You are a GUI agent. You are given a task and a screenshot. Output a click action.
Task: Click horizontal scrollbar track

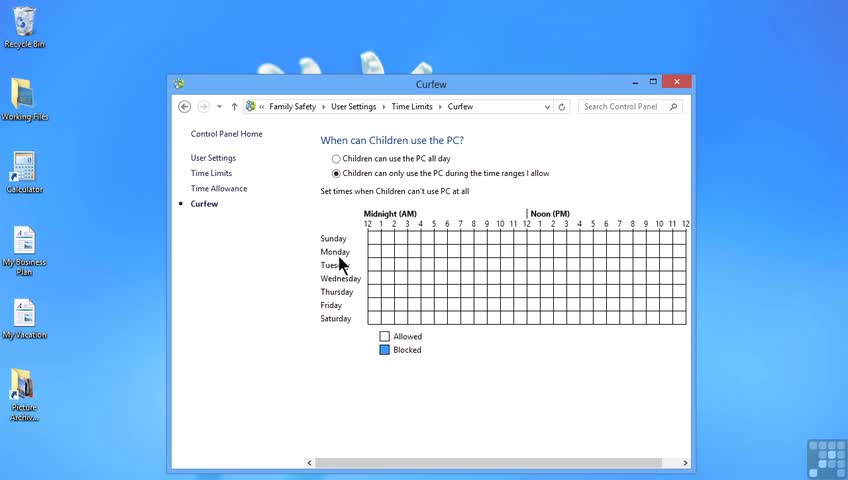tap(488, 463)
